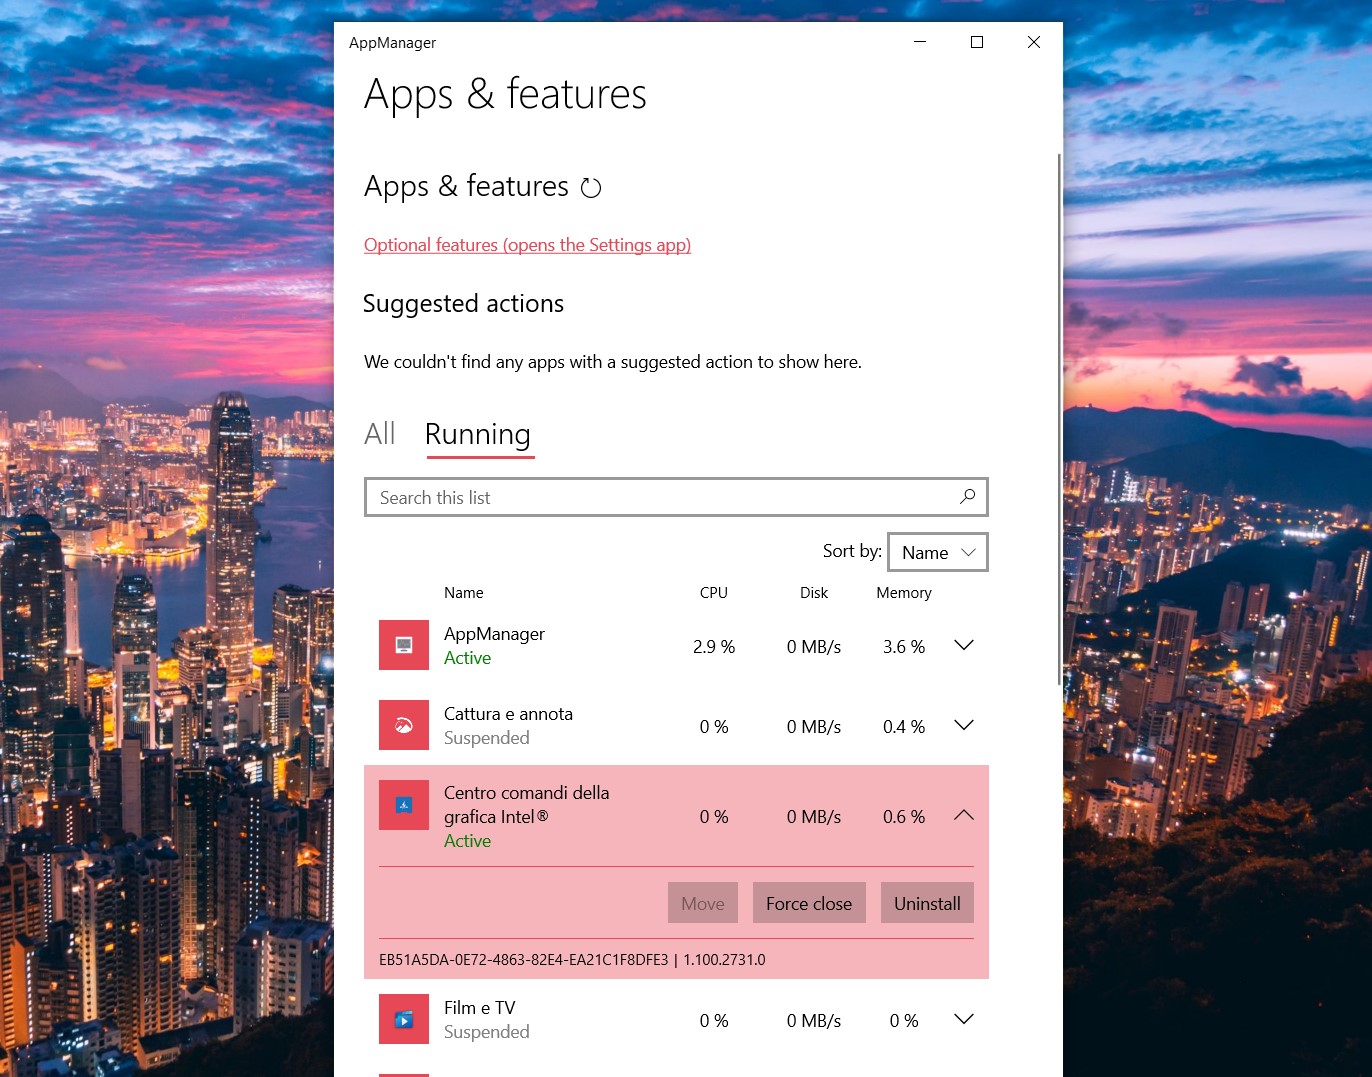1372x1077 pixels.
Task: Click AppManager CPU value 2.9 %
Action: [x=714, y=647]
